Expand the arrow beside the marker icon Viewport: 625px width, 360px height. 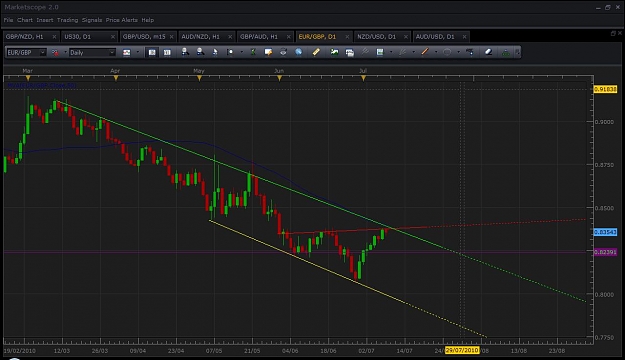(241, 52)
